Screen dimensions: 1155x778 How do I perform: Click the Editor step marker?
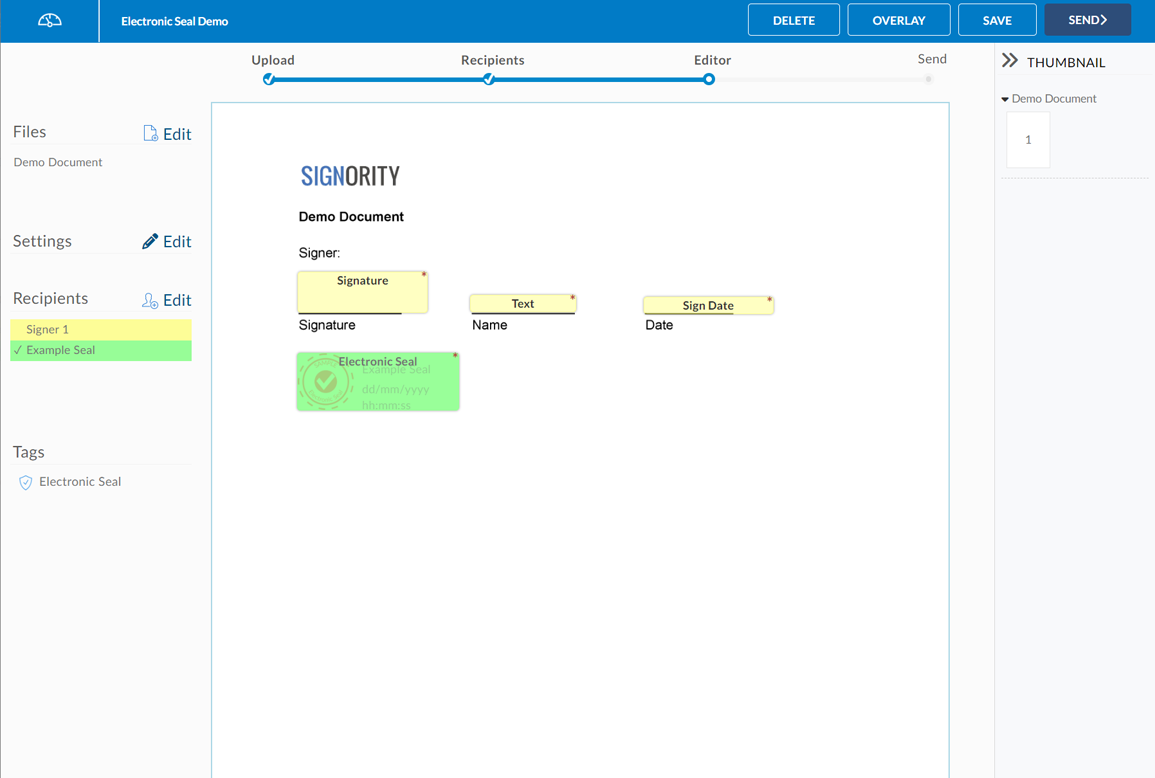pyautogui.click(x=709, y=79)
